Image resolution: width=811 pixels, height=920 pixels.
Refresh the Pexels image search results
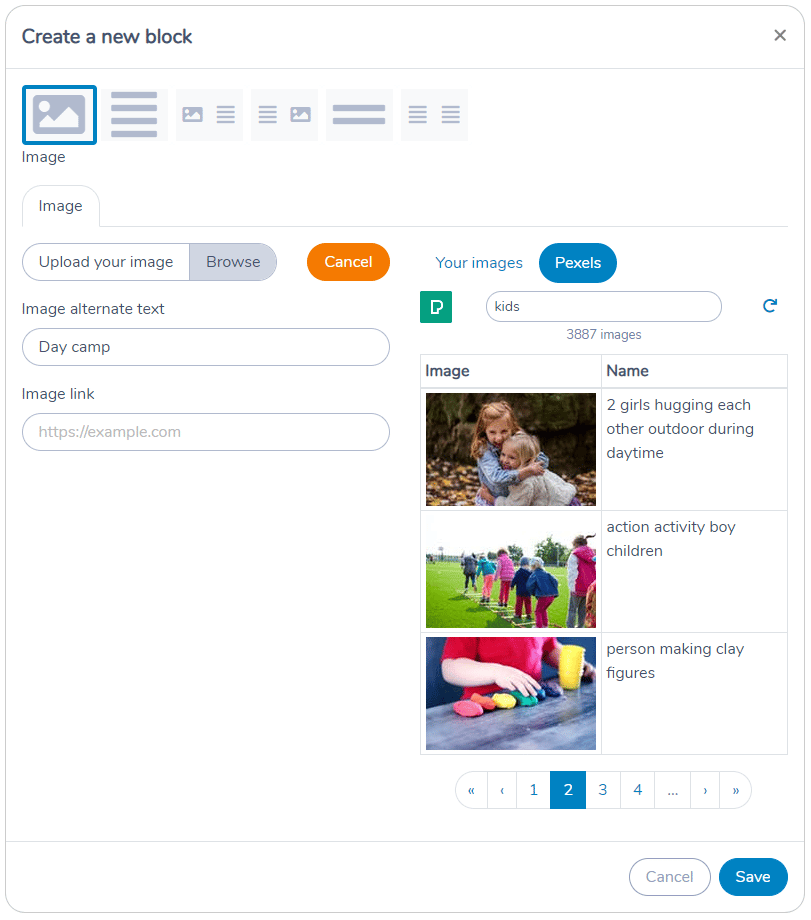769,306
